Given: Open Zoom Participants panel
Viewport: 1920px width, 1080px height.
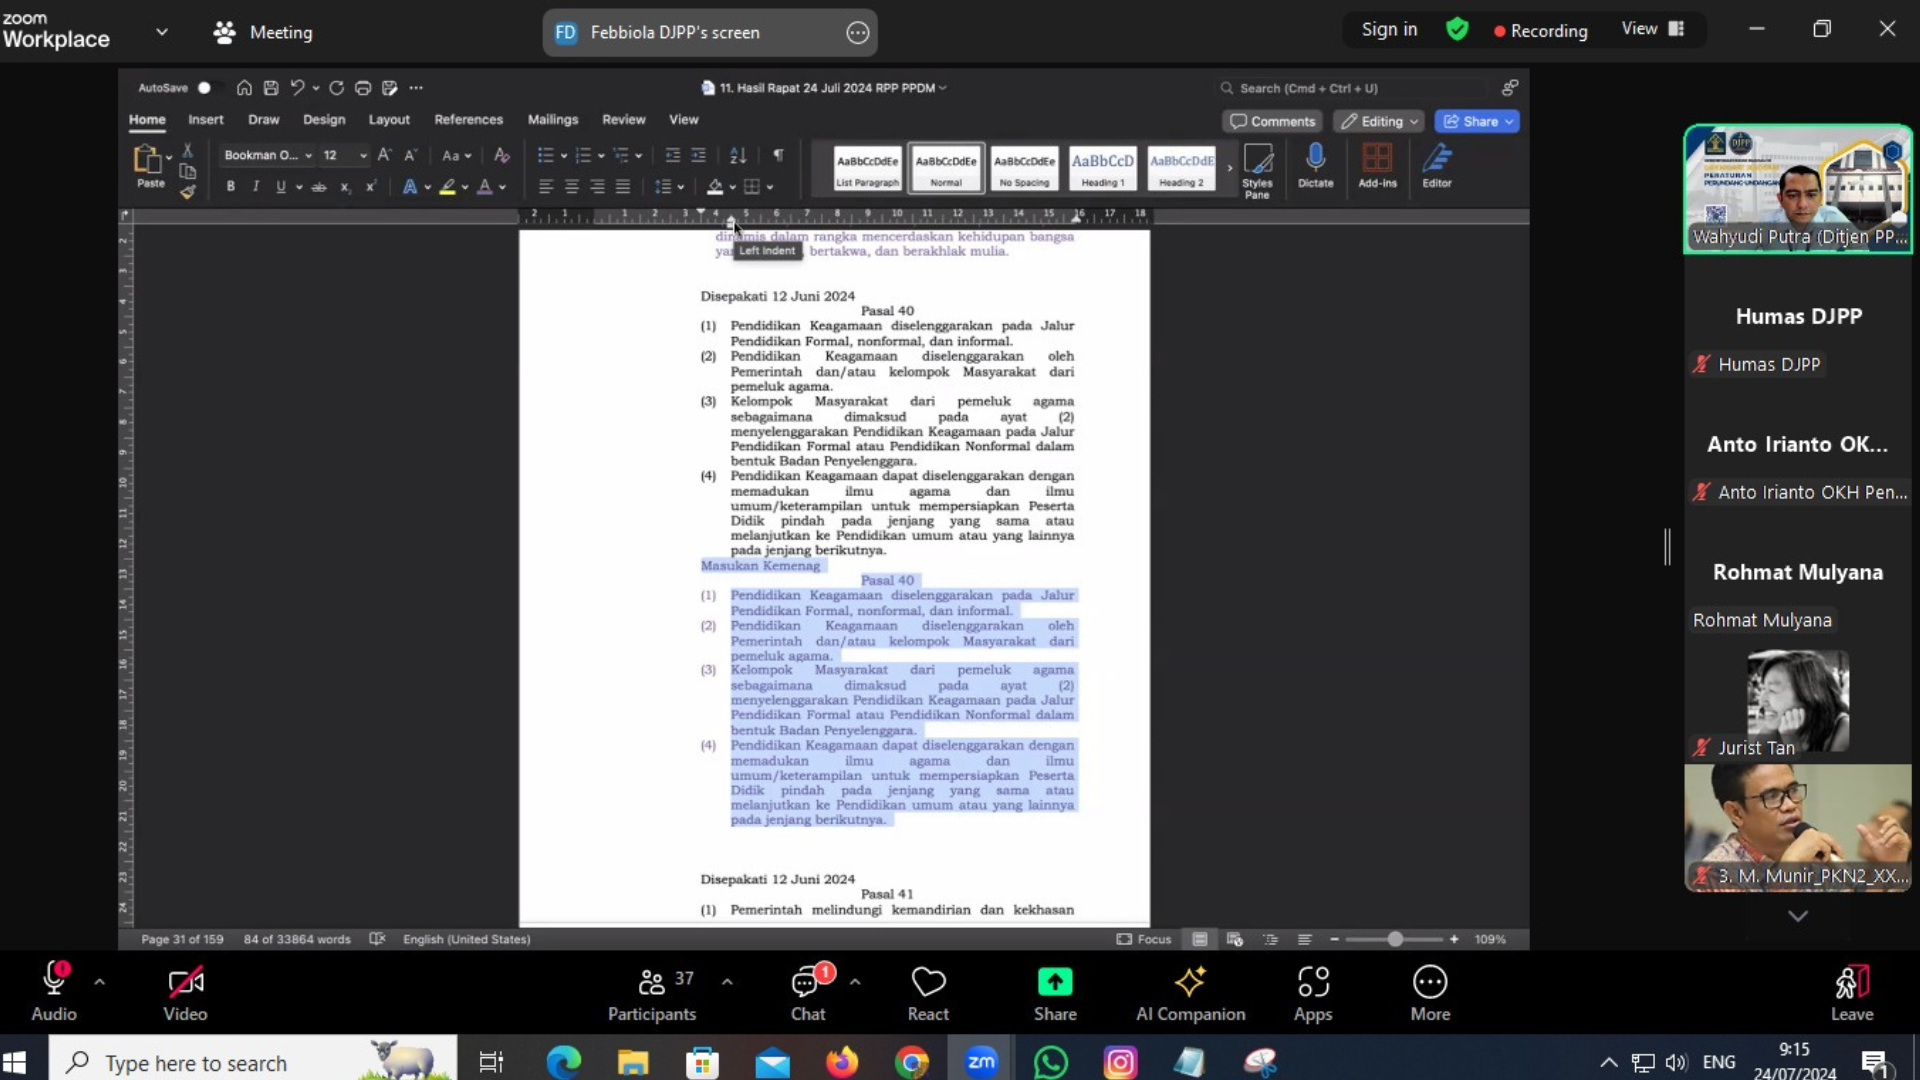Looking at the screenshot, I should pos(652,993).
